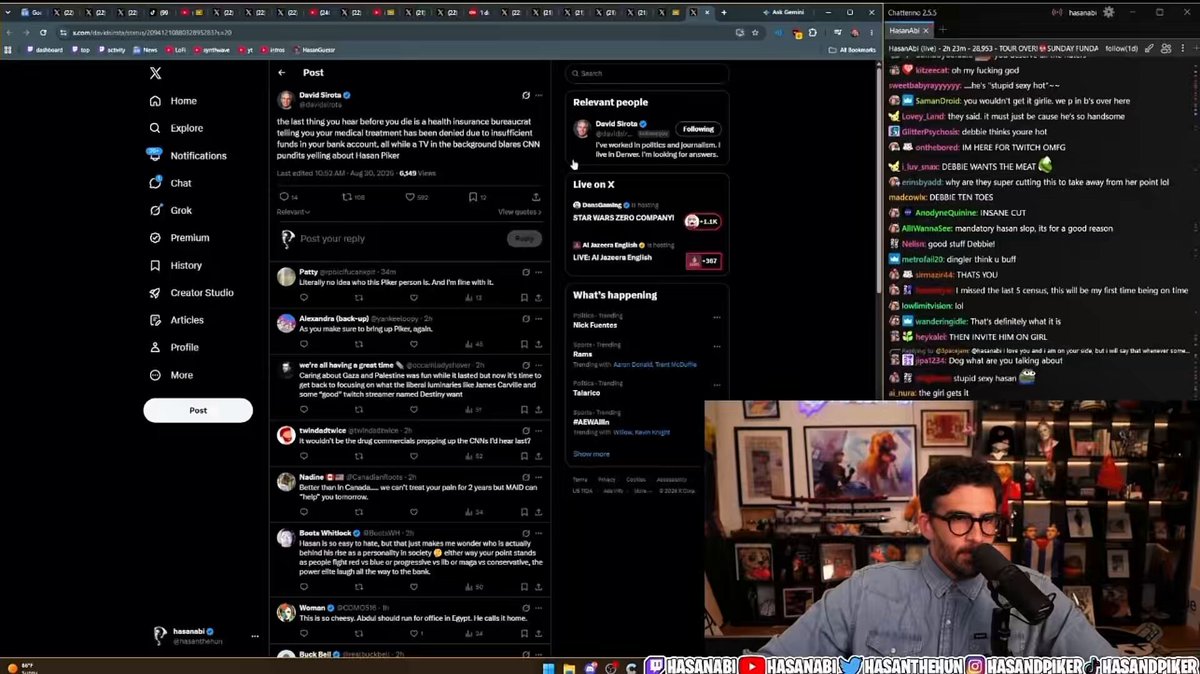Open Chat in the sidebar
The width and height of the screenshot is (1200, 674).
(x=171, y=183)
